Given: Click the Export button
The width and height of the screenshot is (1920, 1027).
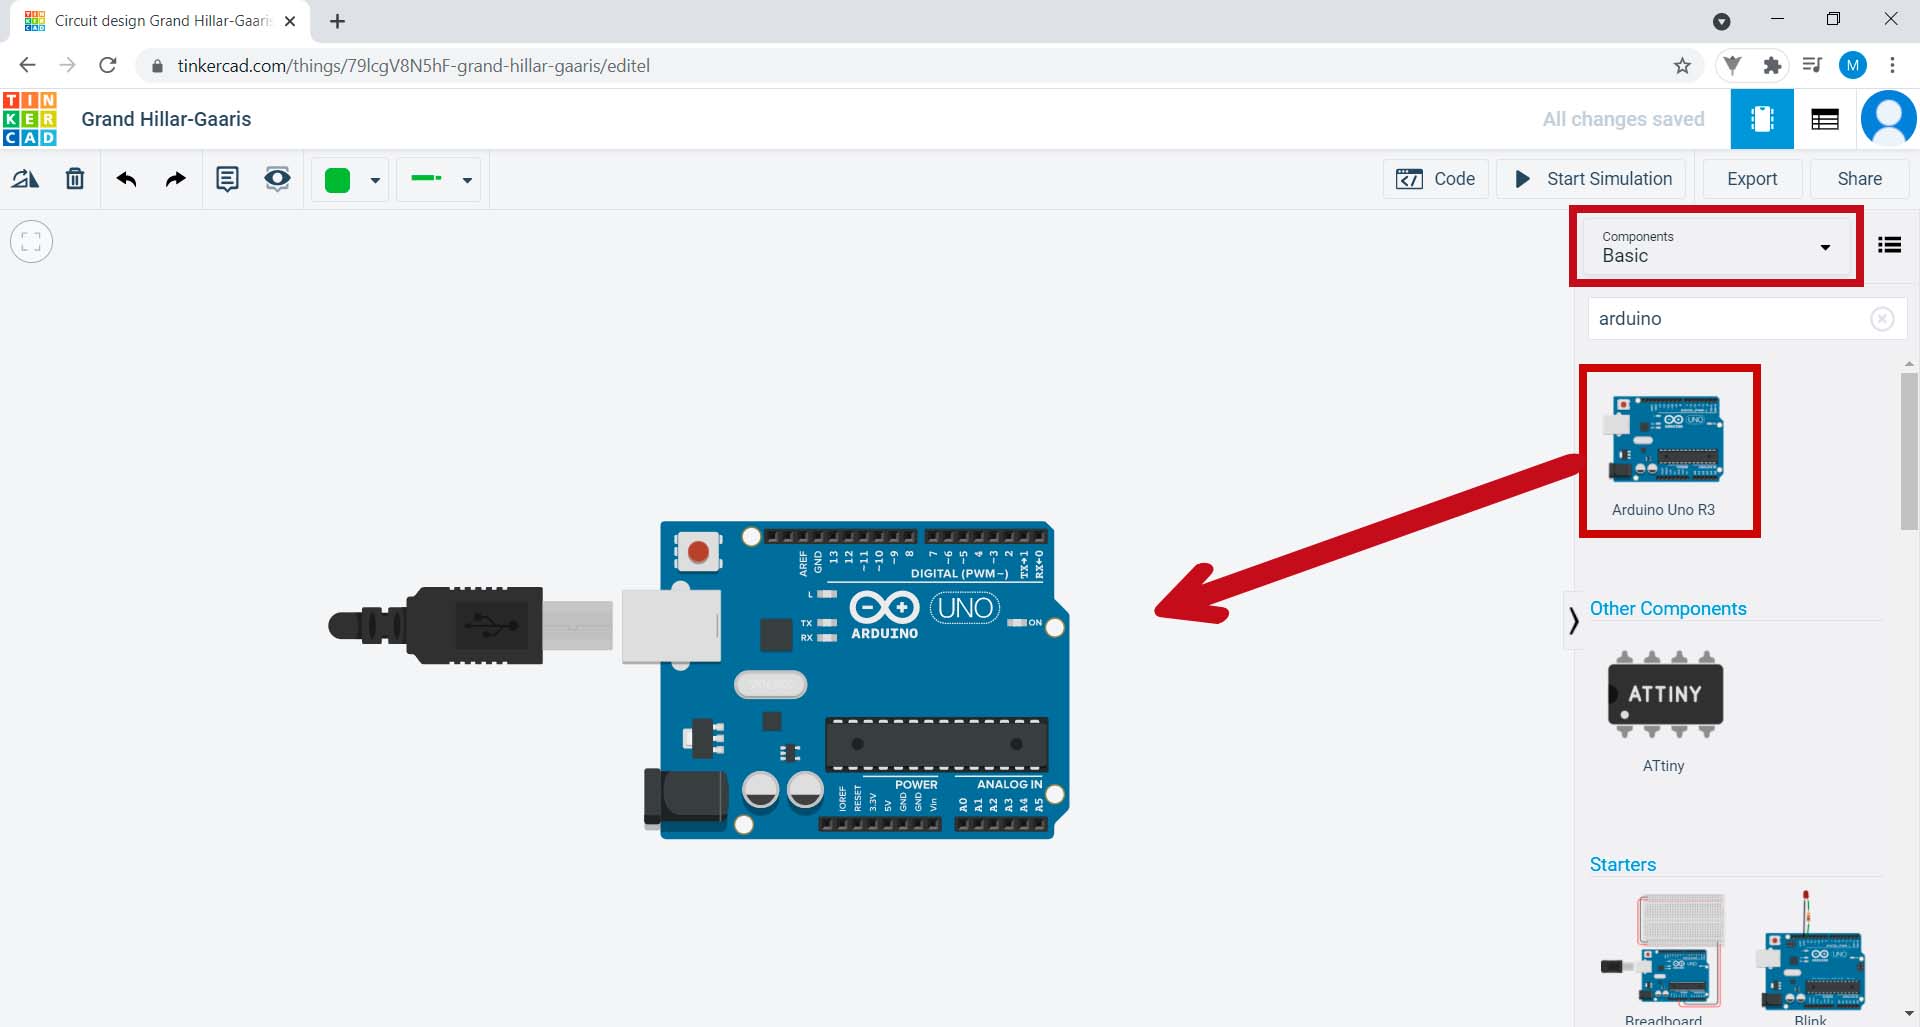Looking at the screenshot, I should click(x=1752, y=179).
